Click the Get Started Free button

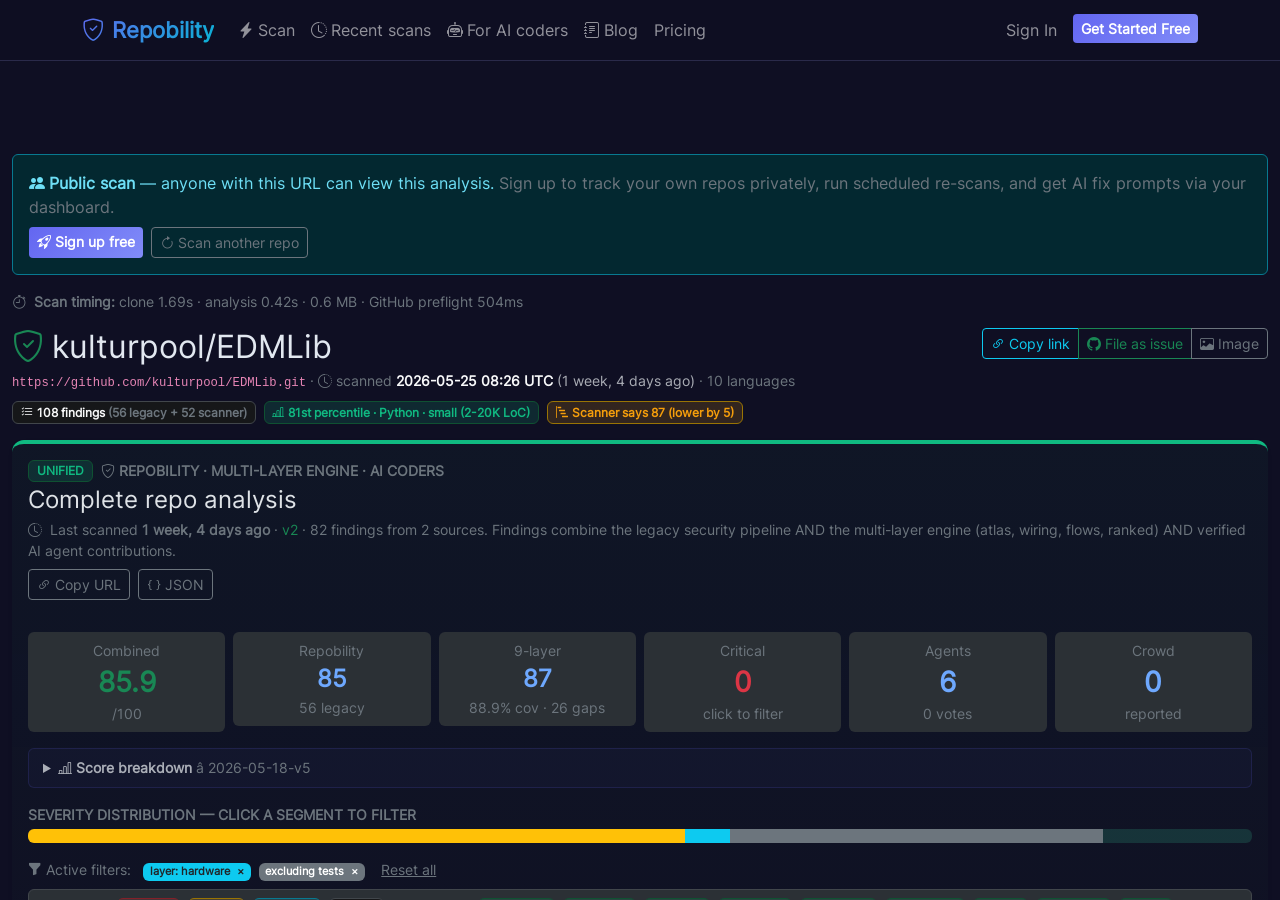(x=1135, y=29)
